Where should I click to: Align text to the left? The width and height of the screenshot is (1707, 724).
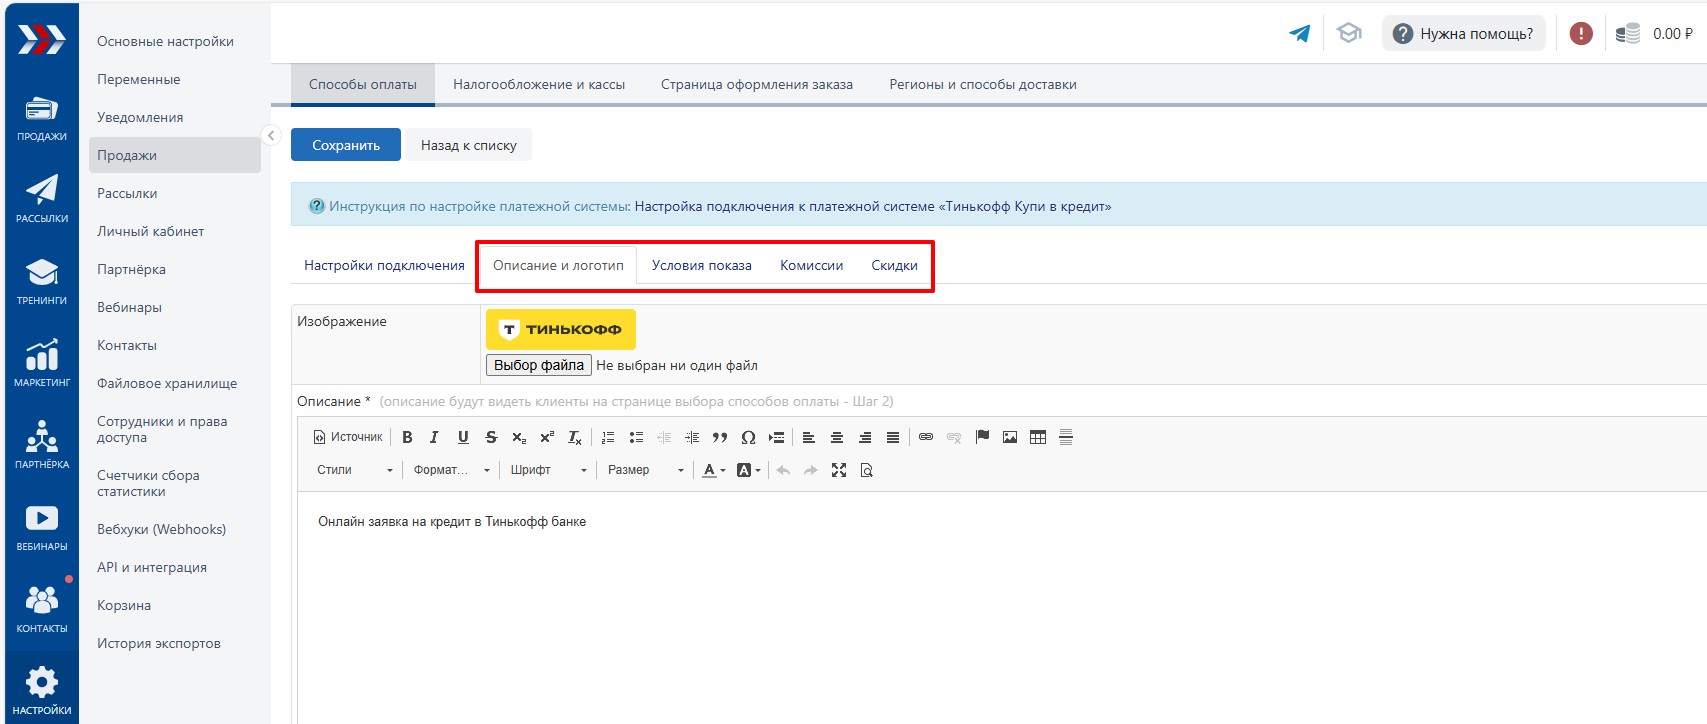point(809,437)
